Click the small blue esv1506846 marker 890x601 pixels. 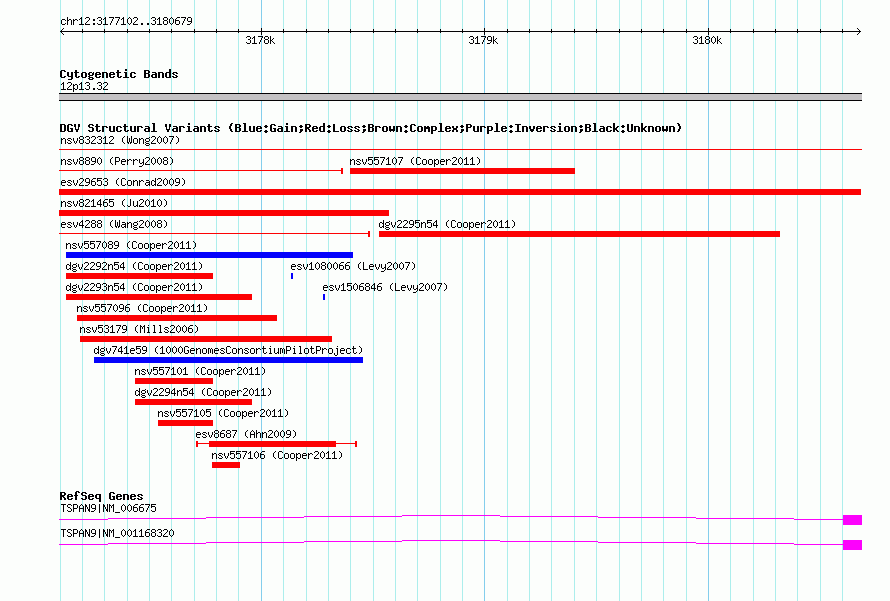pos(324,297)
